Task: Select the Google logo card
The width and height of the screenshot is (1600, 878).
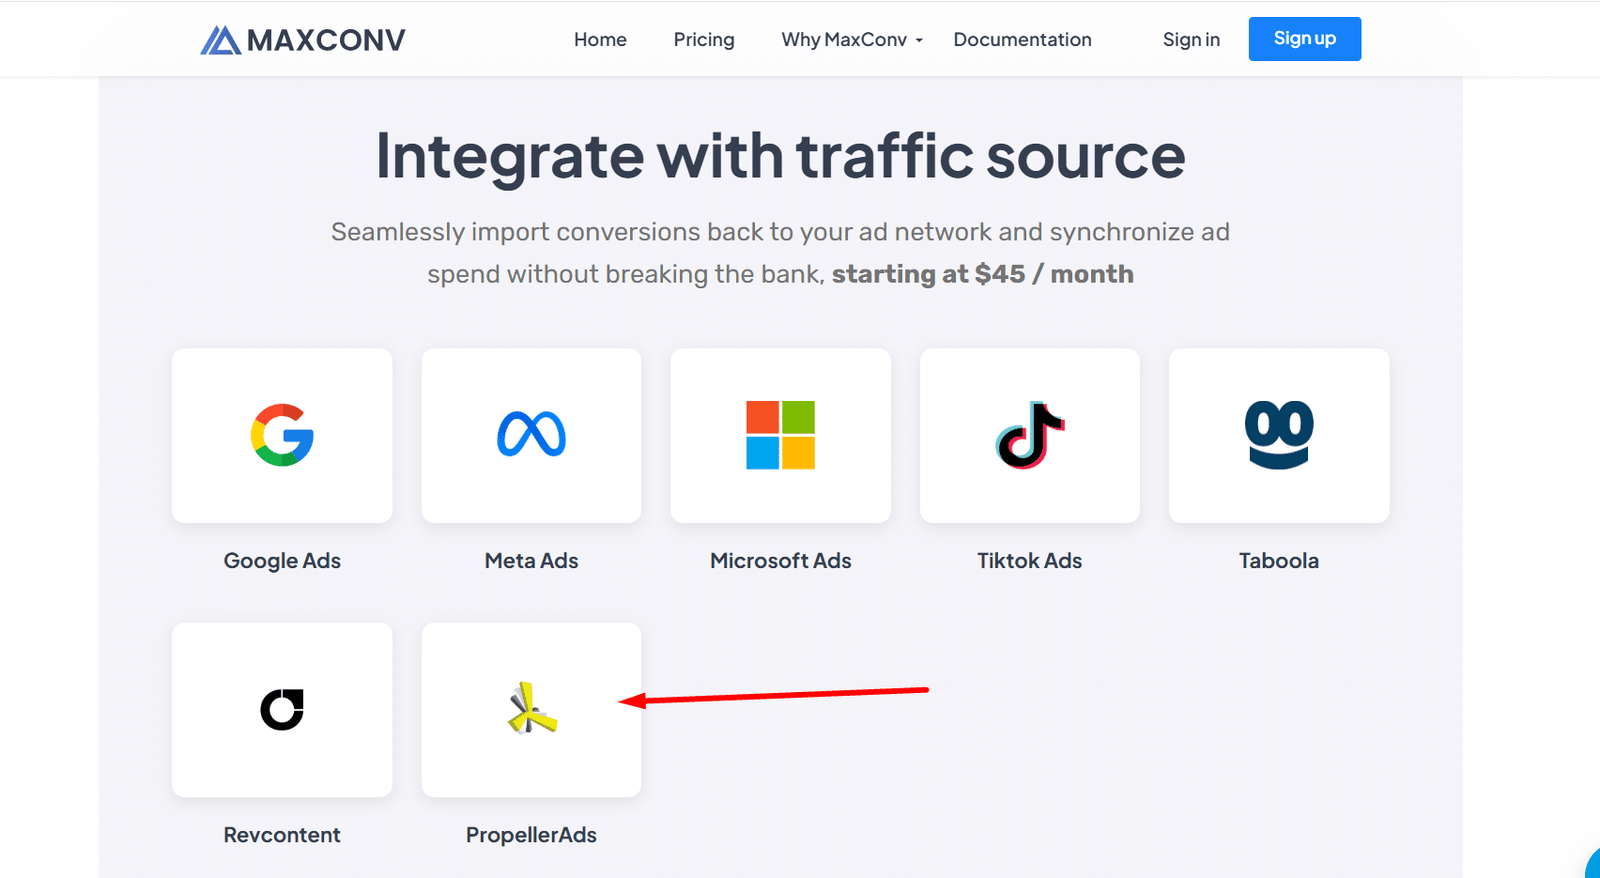Action: [282, 435]
